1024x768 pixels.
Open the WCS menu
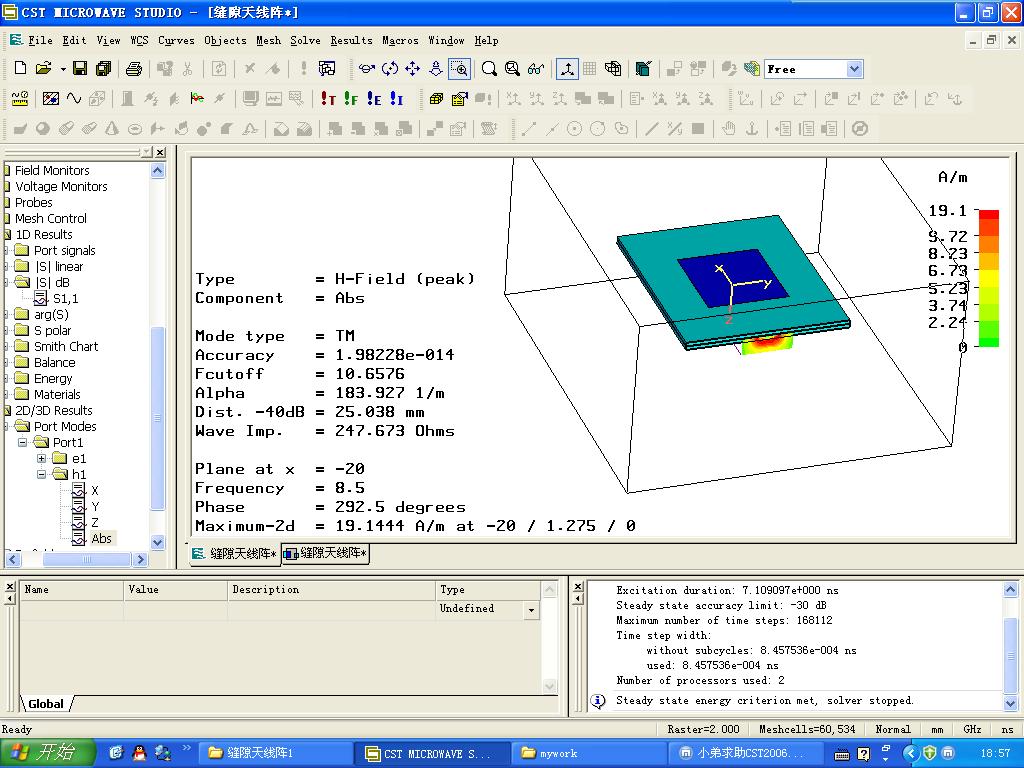139,40
